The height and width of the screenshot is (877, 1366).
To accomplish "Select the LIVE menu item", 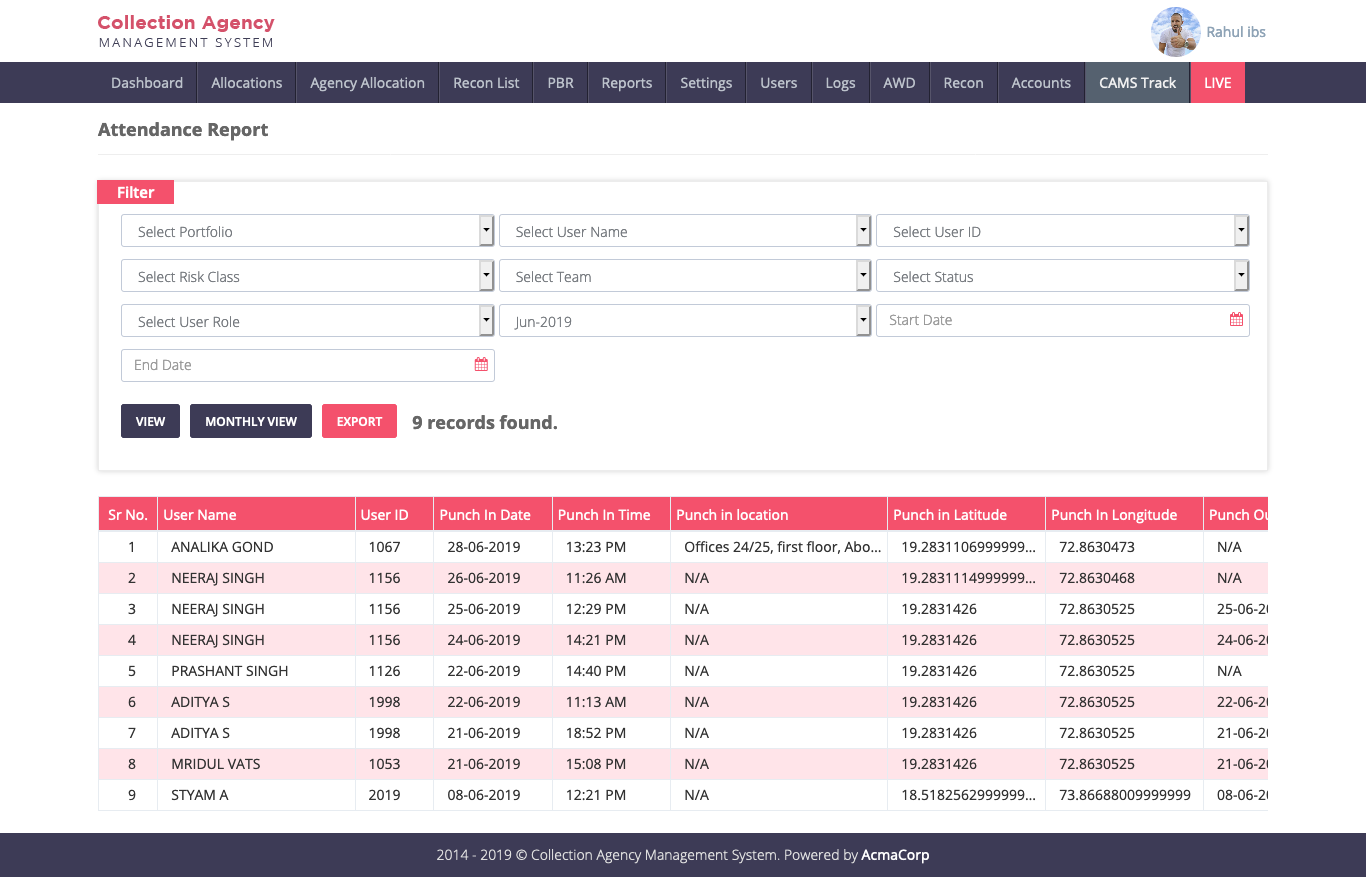I will click(x=1217, y=83).
